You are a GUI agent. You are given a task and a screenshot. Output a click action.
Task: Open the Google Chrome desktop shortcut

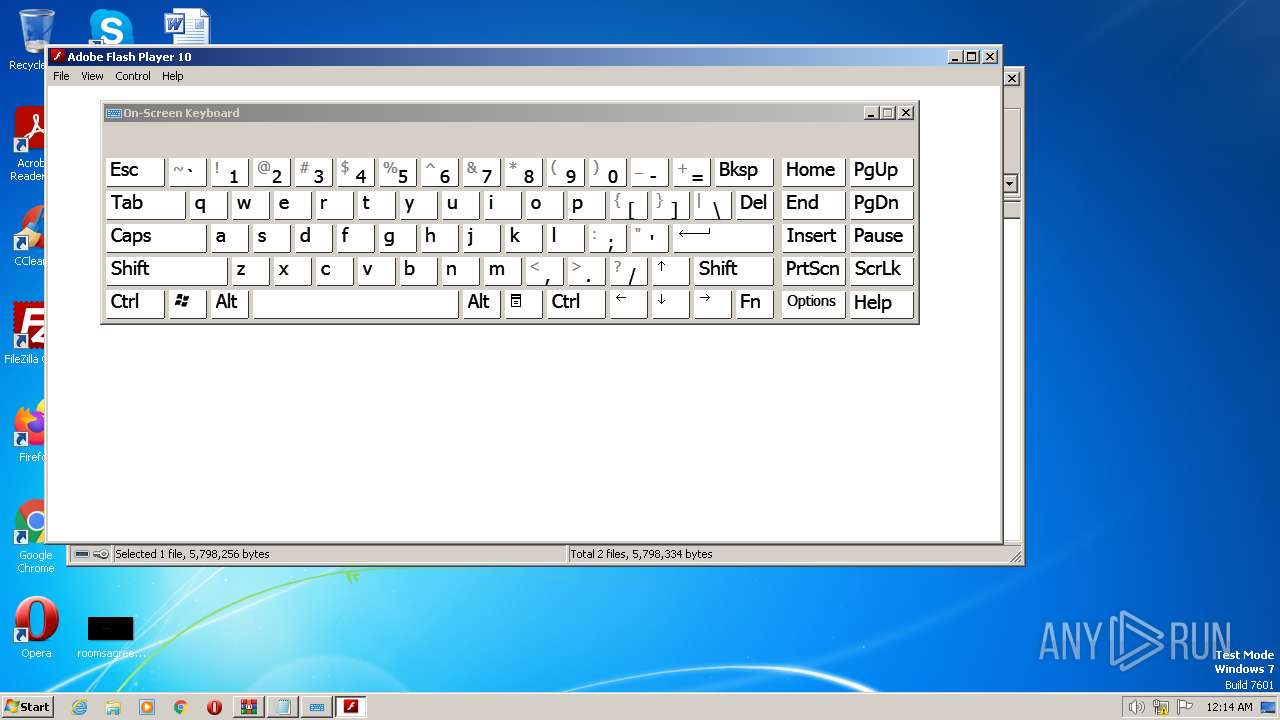(x=35, y=536)
